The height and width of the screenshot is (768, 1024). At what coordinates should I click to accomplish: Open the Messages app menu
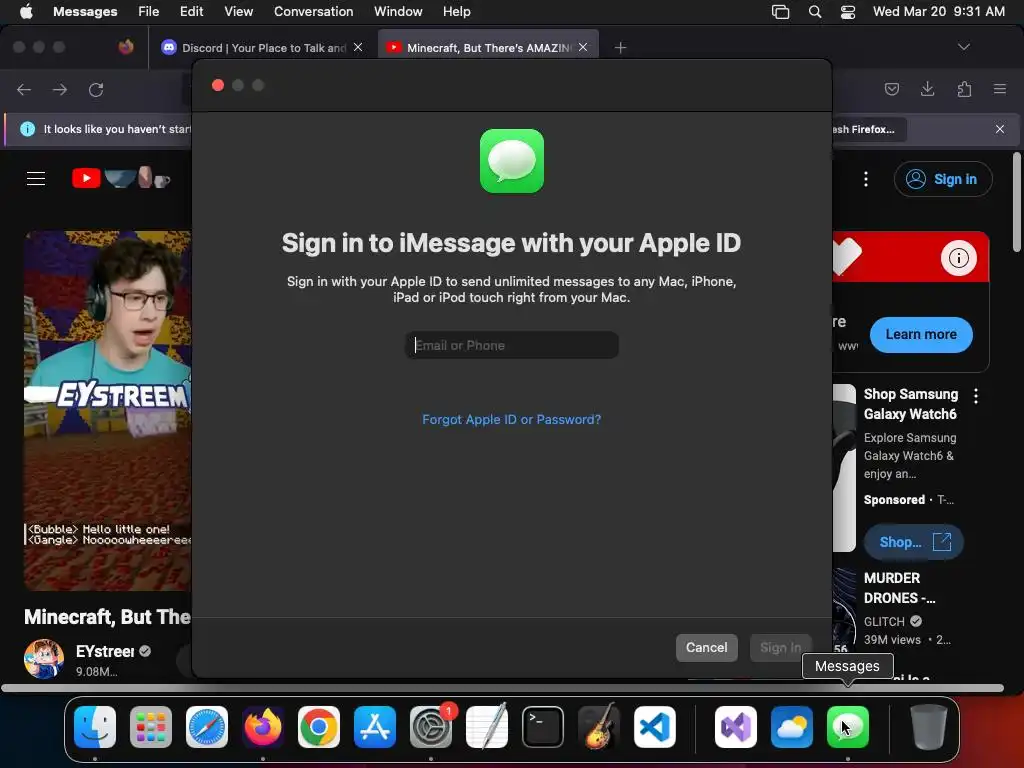pos(85,11)
